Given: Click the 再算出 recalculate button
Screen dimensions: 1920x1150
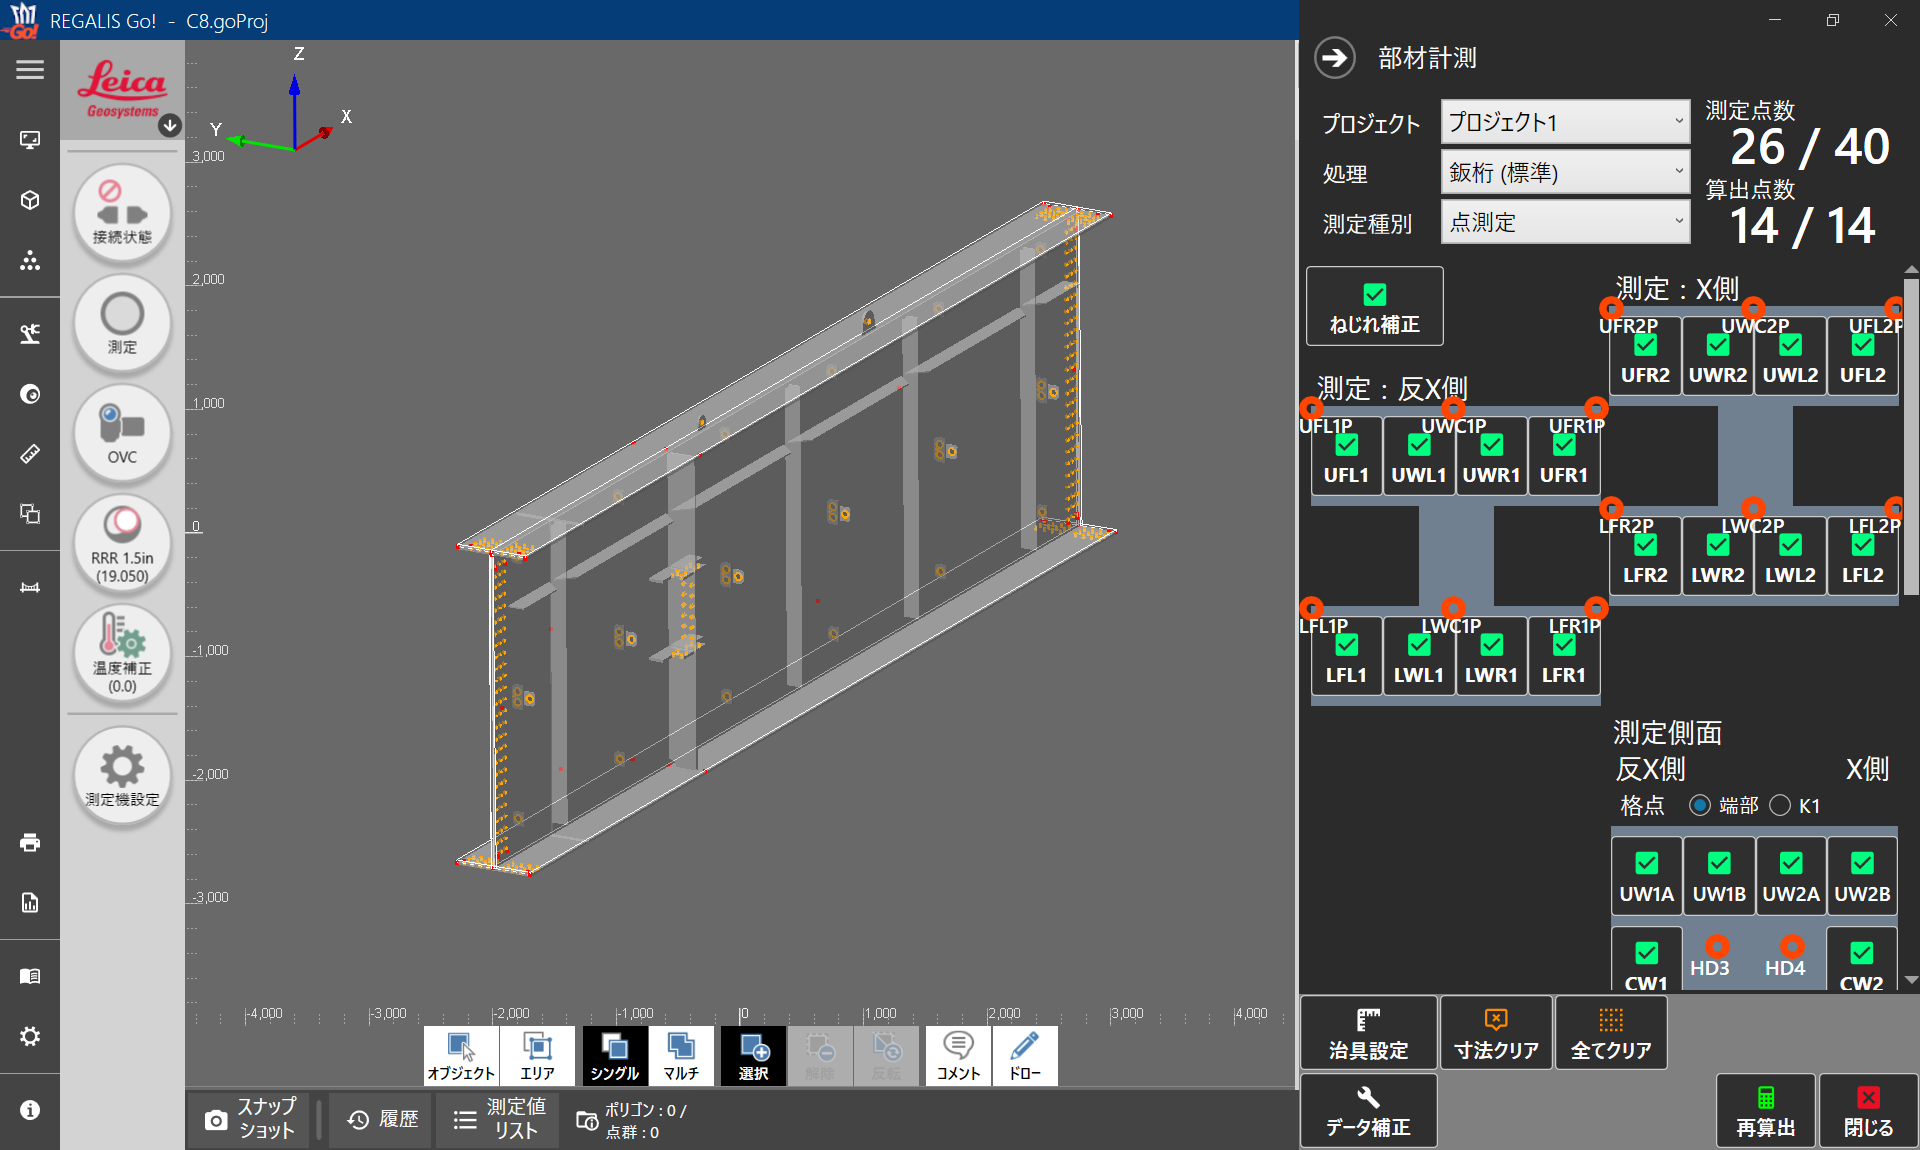Looking at the screenshot, I should (x=1765, y=1111).
